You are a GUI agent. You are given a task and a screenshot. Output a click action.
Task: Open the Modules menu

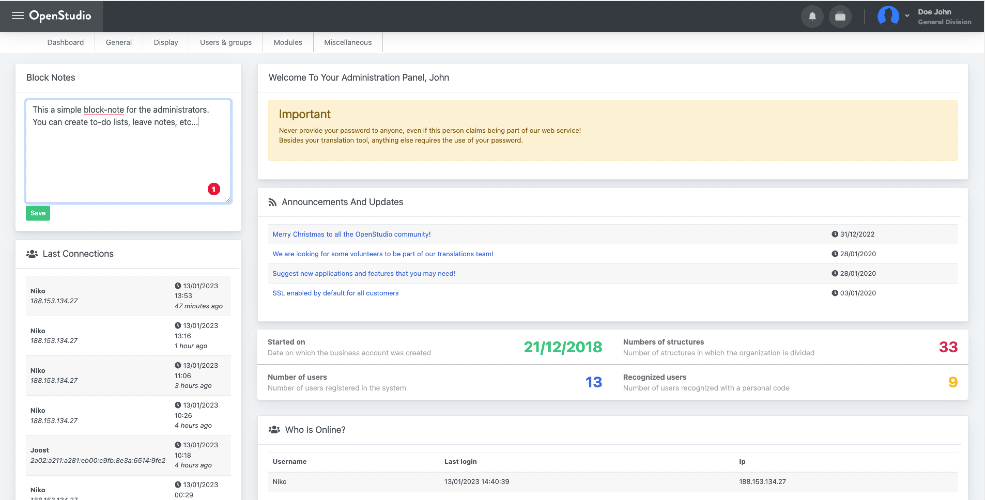[288, 43]
